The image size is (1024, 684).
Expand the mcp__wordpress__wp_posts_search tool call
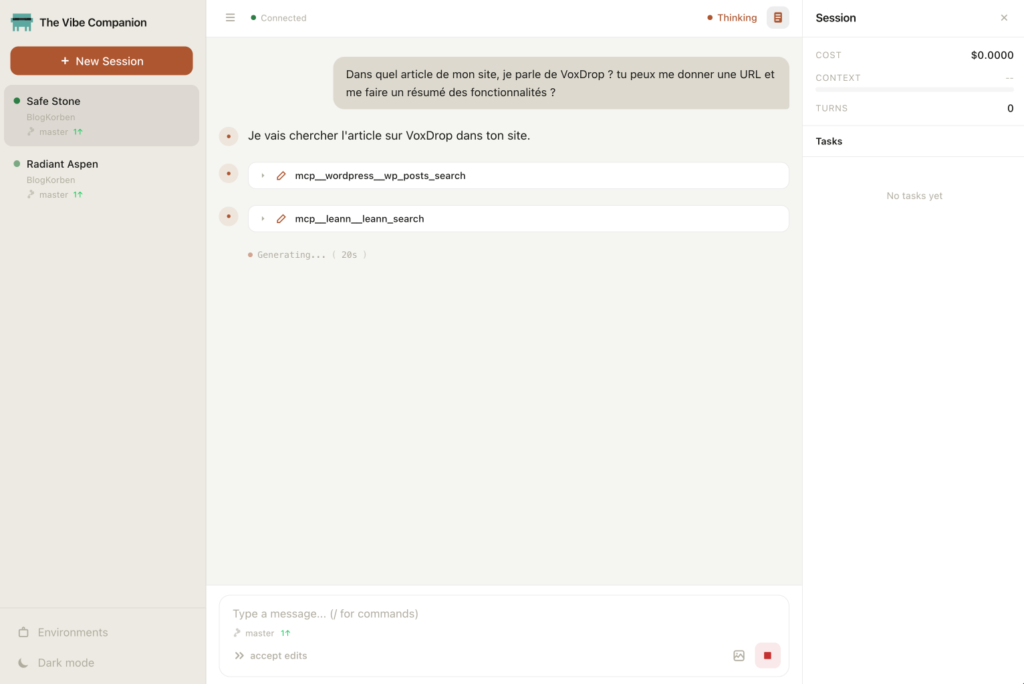coord(380,176)
